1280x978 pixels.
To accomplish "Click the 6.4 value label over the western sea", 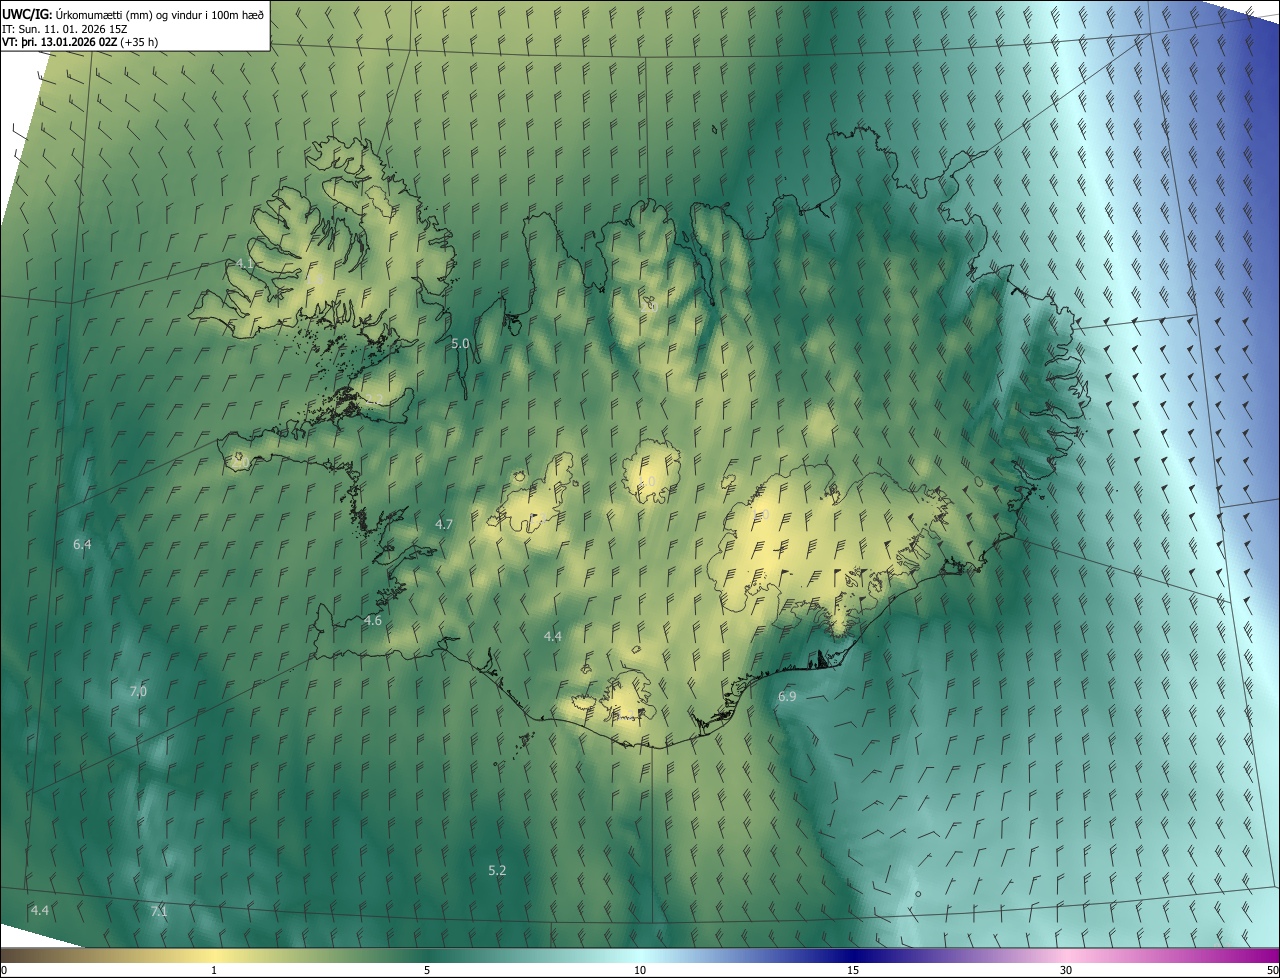I will tap(82, 544).
